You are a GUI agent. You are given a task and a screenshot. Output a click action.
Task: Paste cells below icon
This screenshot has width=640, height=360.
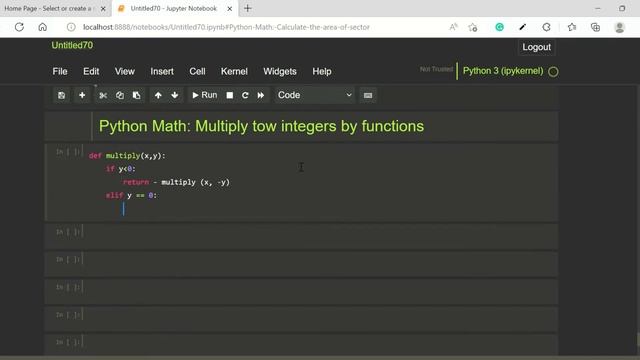point(136,95)
